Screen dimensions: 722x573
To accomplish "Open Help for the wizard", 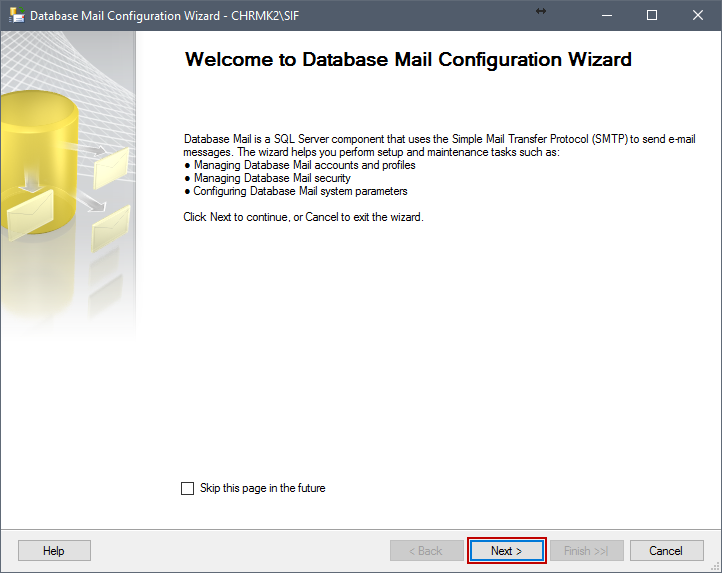I will 54,550.
